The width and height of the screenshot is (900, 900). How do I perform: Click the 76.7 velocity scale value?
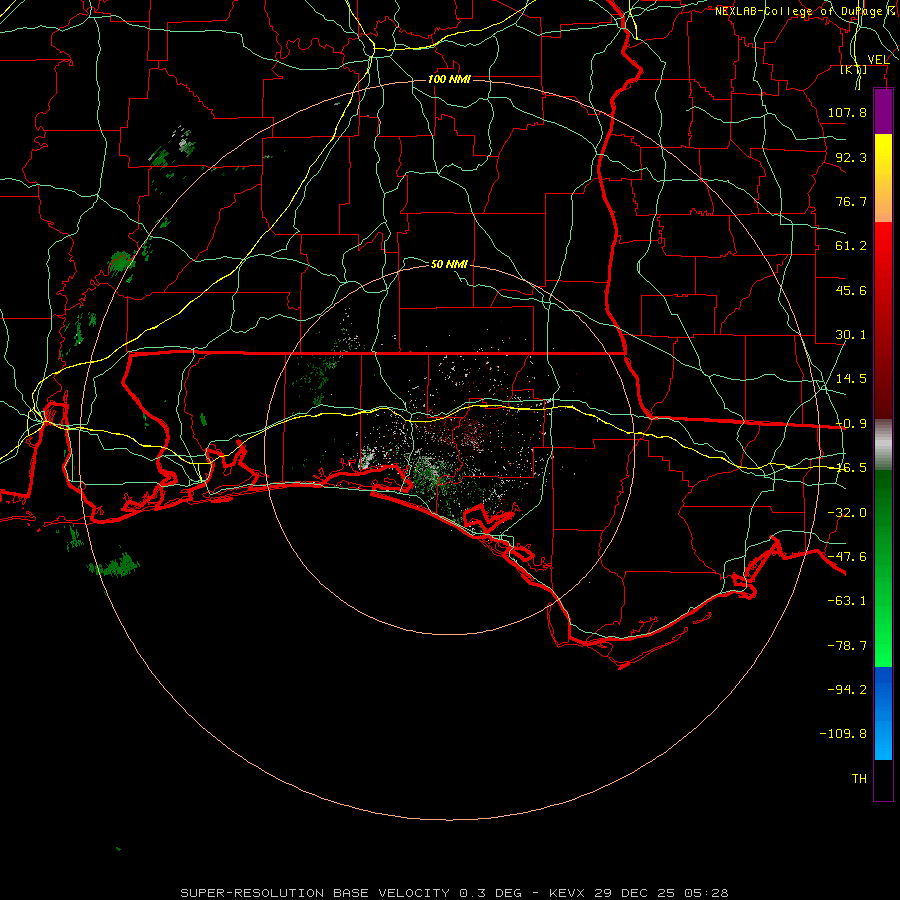tap(851, 201)
